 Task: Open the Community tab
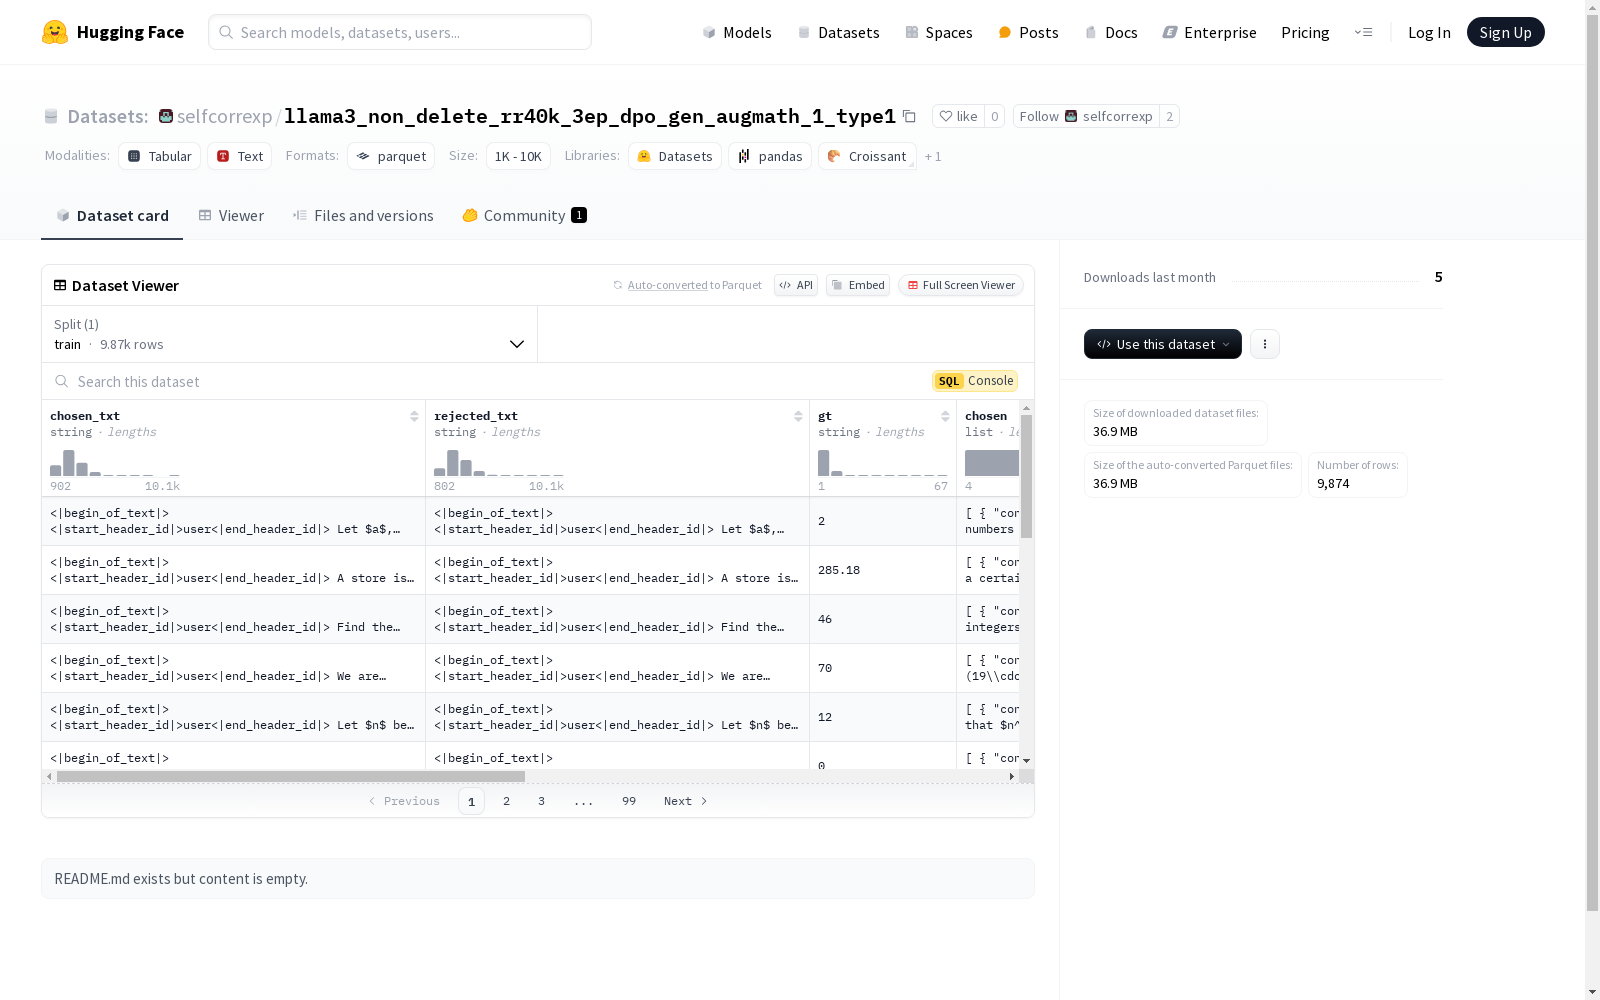click(x=524, y=215)
